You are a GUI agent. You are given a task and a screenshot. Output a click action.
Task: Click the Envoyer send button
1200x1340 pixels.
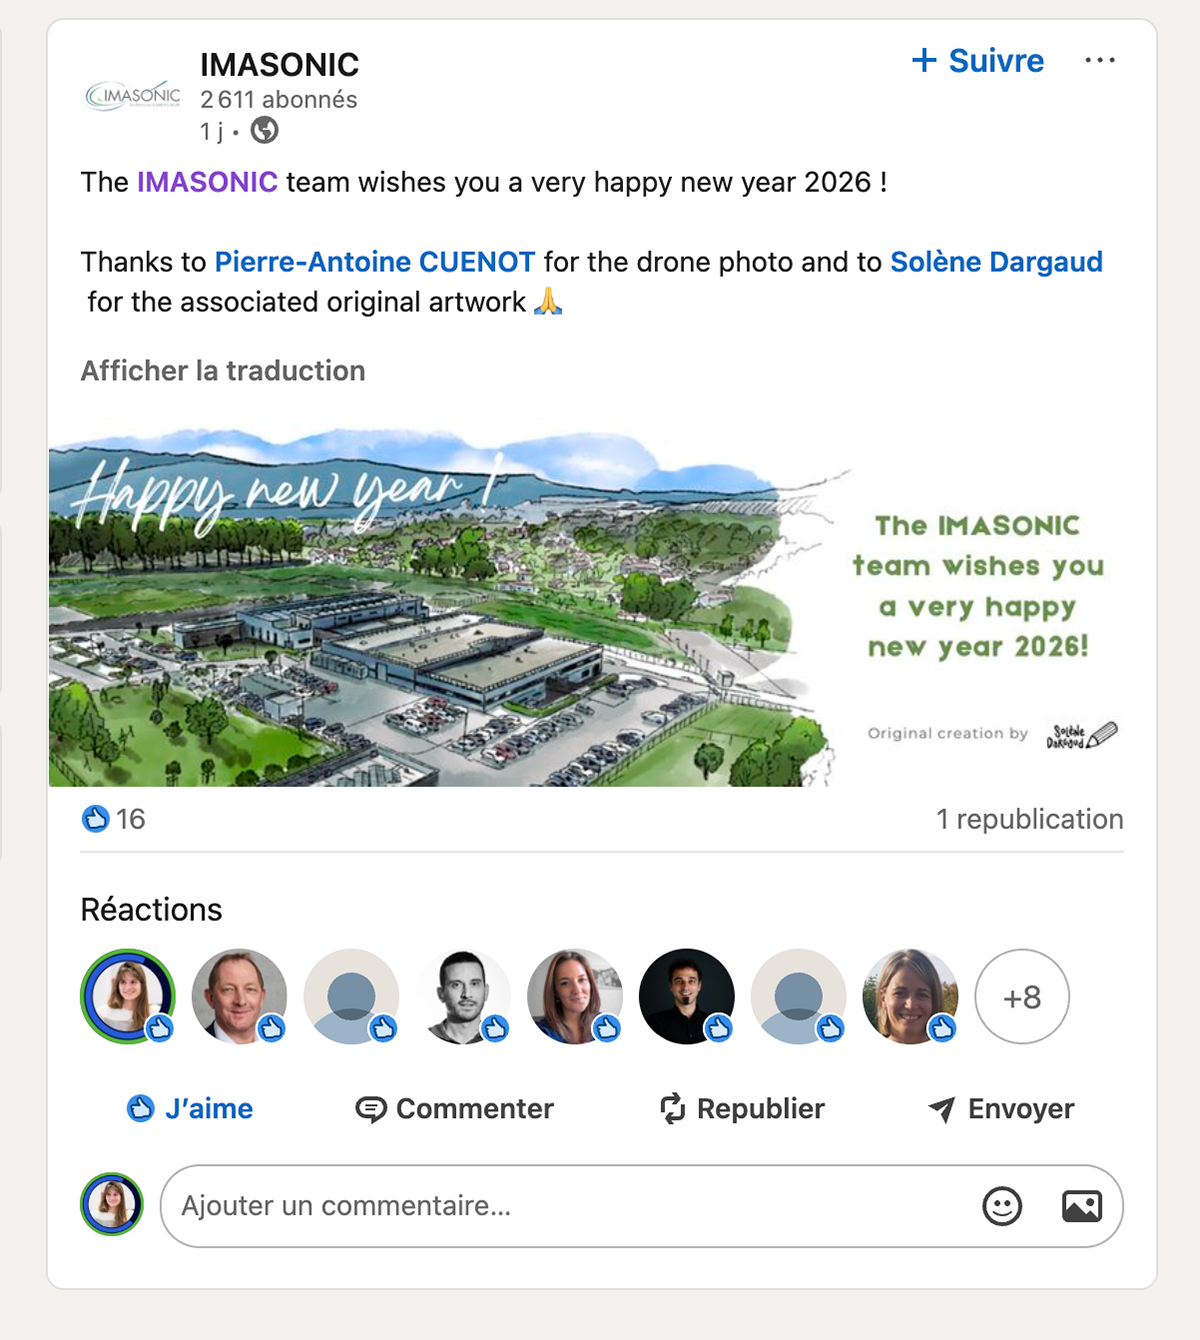(x=1001, y=1108)
